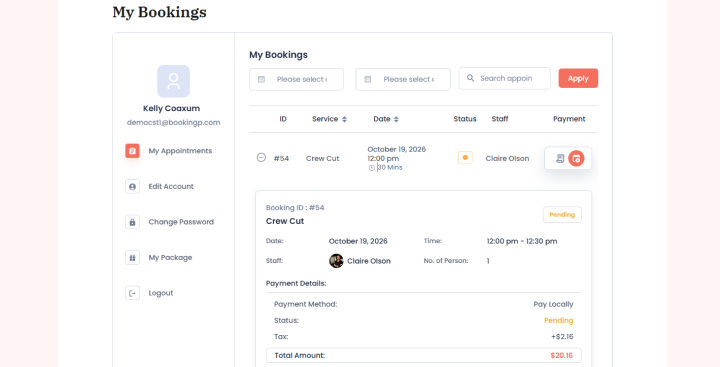Click the Crew Cut heading in the details card
Image resolution: width=720 pixels, height=367 pixels.
pos(285,221)
